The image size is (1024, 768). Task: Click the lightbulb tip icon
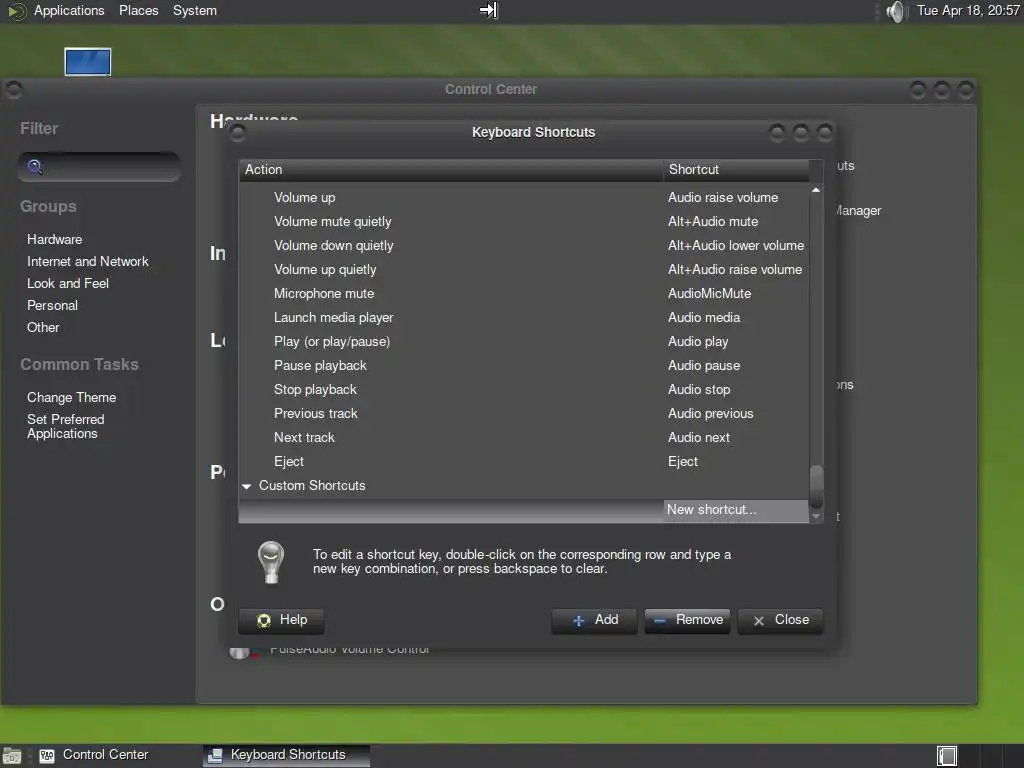pos(270,562)
